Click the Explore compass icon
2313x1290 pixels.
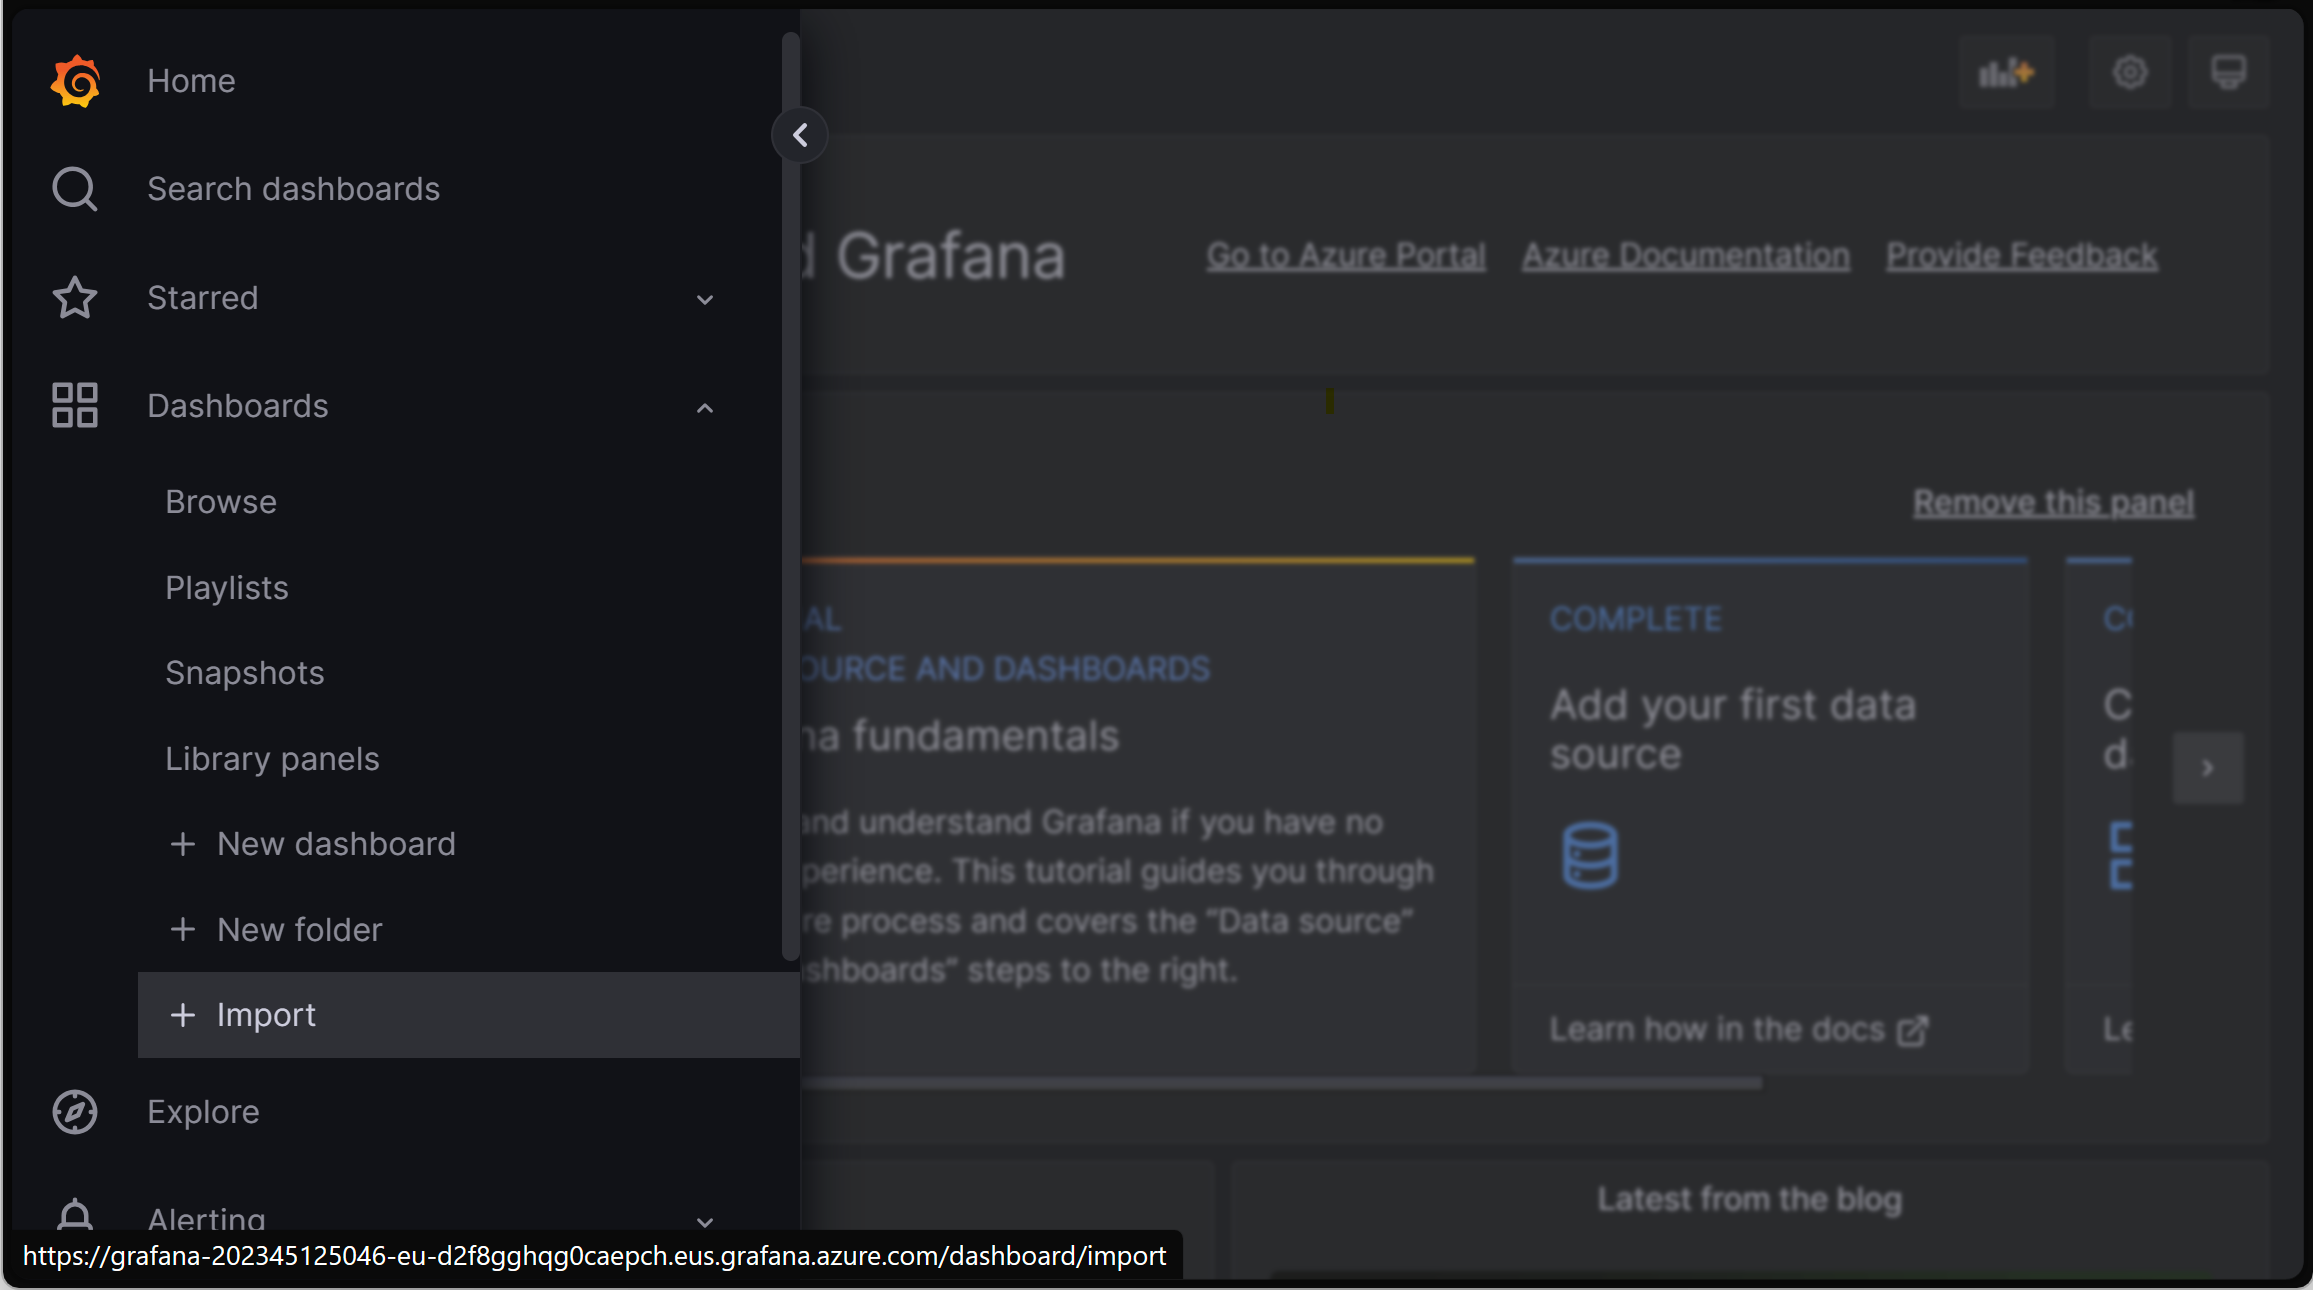coord(73,1110)
